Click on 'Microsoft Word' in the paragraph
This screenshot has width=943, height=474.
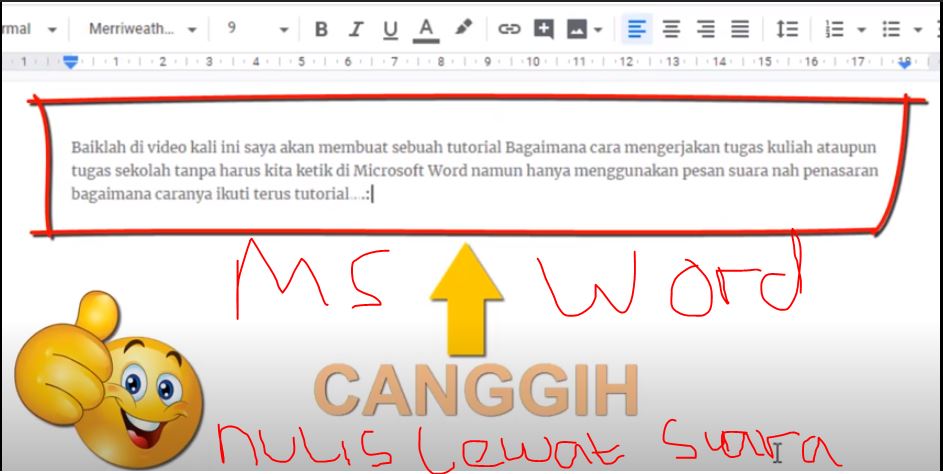[410, 171]
